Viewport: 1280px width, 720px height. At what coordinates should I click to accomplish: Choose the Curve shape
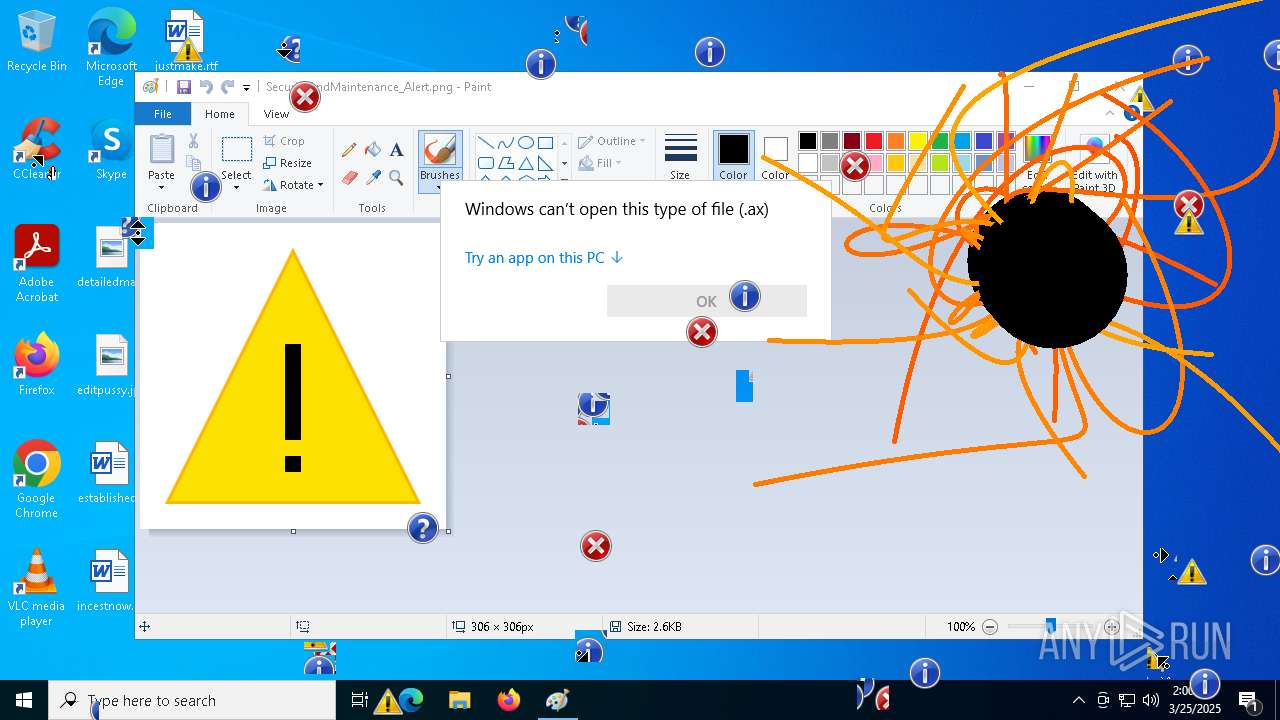tap(505, 143)
